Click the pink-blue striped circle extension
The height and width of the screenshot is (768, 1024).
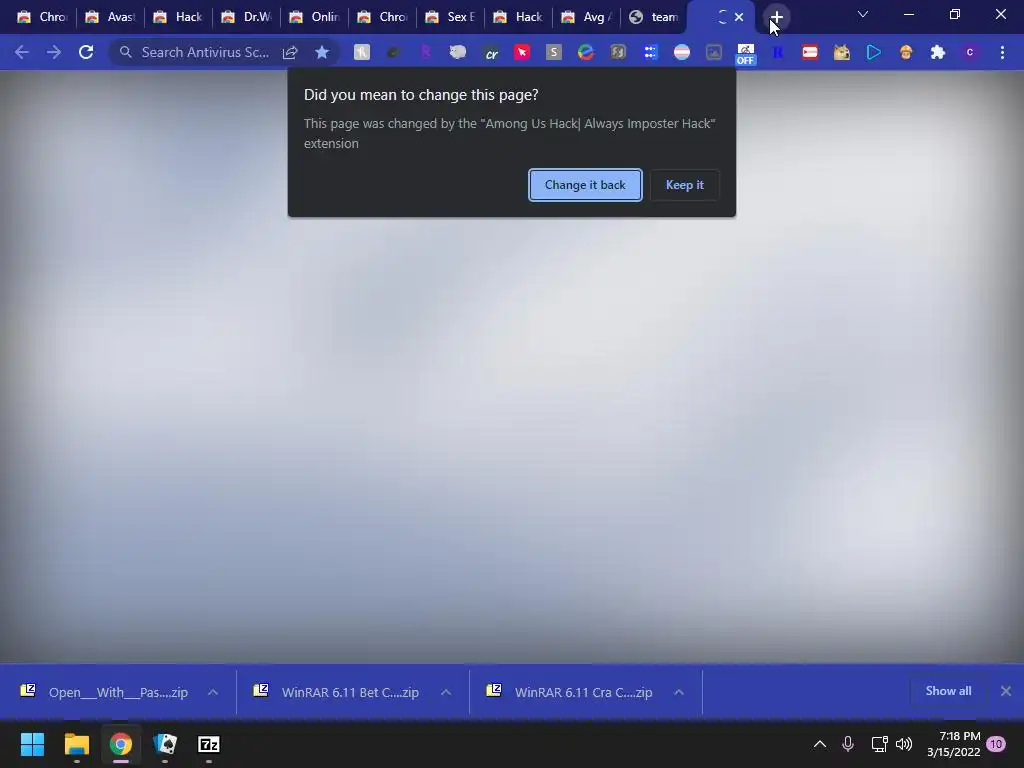click(x=682, y=52)
